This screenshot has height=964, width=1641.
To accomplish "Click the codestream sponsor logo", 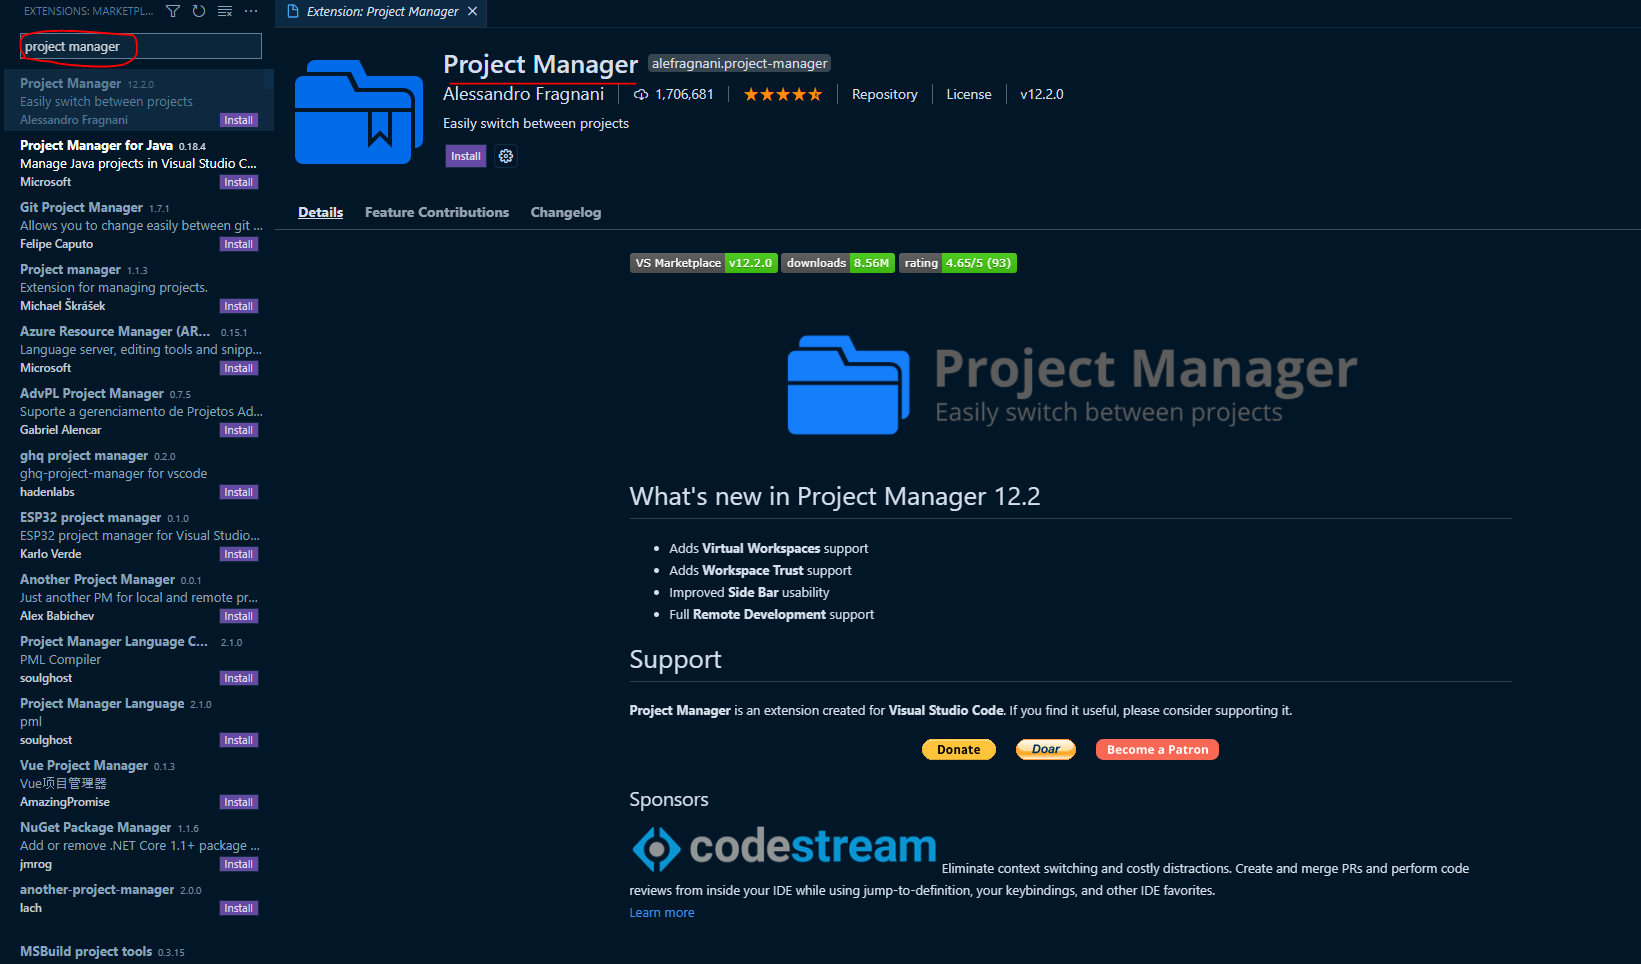I will 784,848.
